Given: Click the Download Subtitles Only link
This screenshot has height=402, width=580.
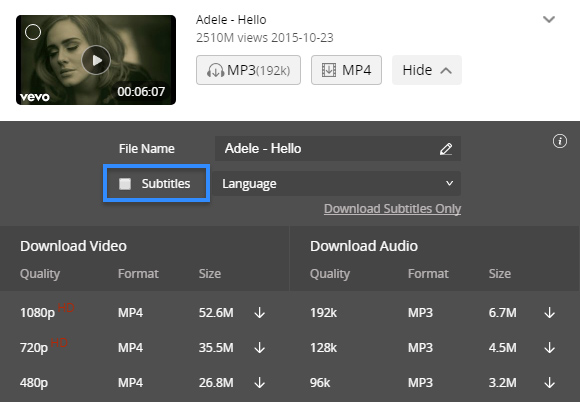Looking at the screenshot, I should tap(392, 209).
